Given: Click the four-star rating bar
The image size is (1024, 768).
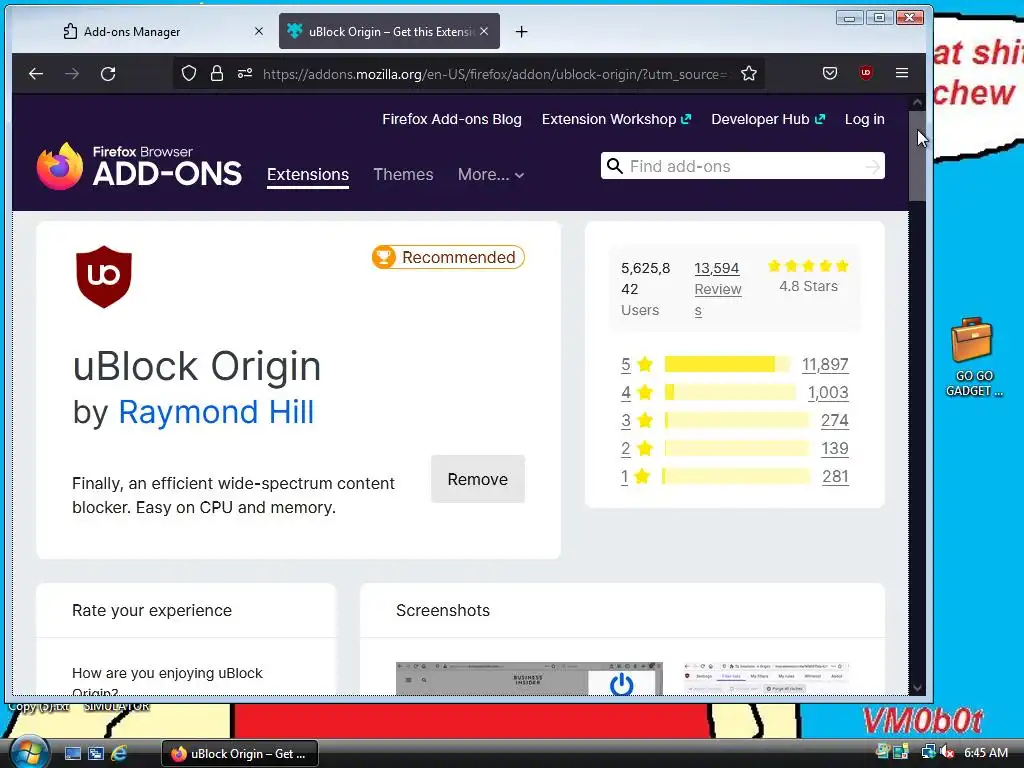Looking at the screenshot, I should click(730, 392).
